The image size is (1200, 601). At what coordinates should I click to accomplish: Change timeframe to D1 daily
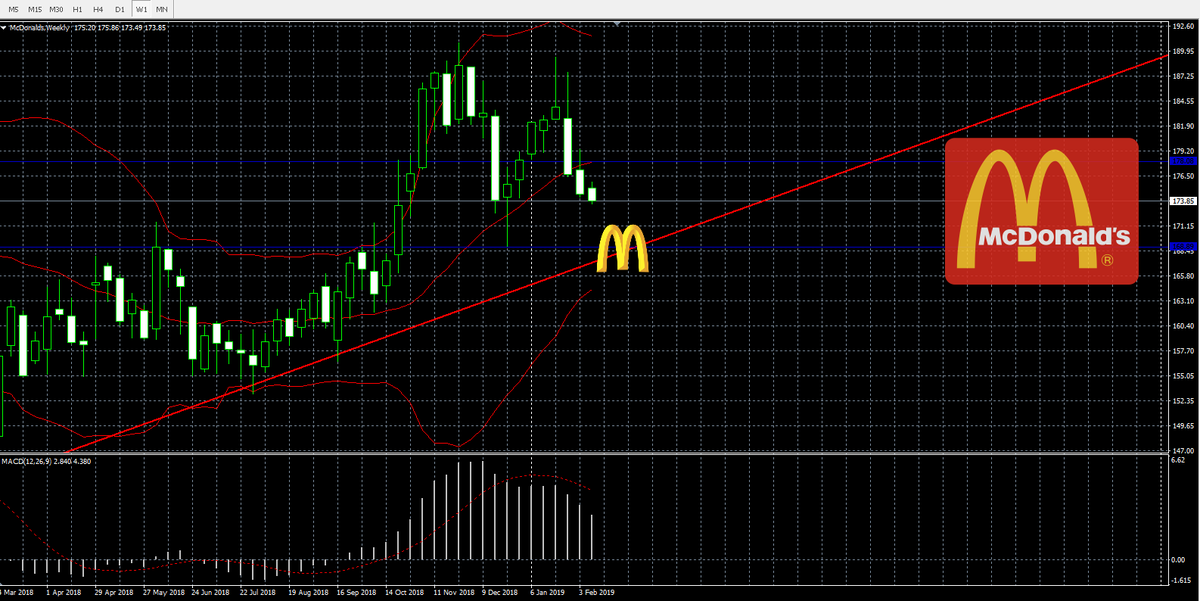pos(119,9)
